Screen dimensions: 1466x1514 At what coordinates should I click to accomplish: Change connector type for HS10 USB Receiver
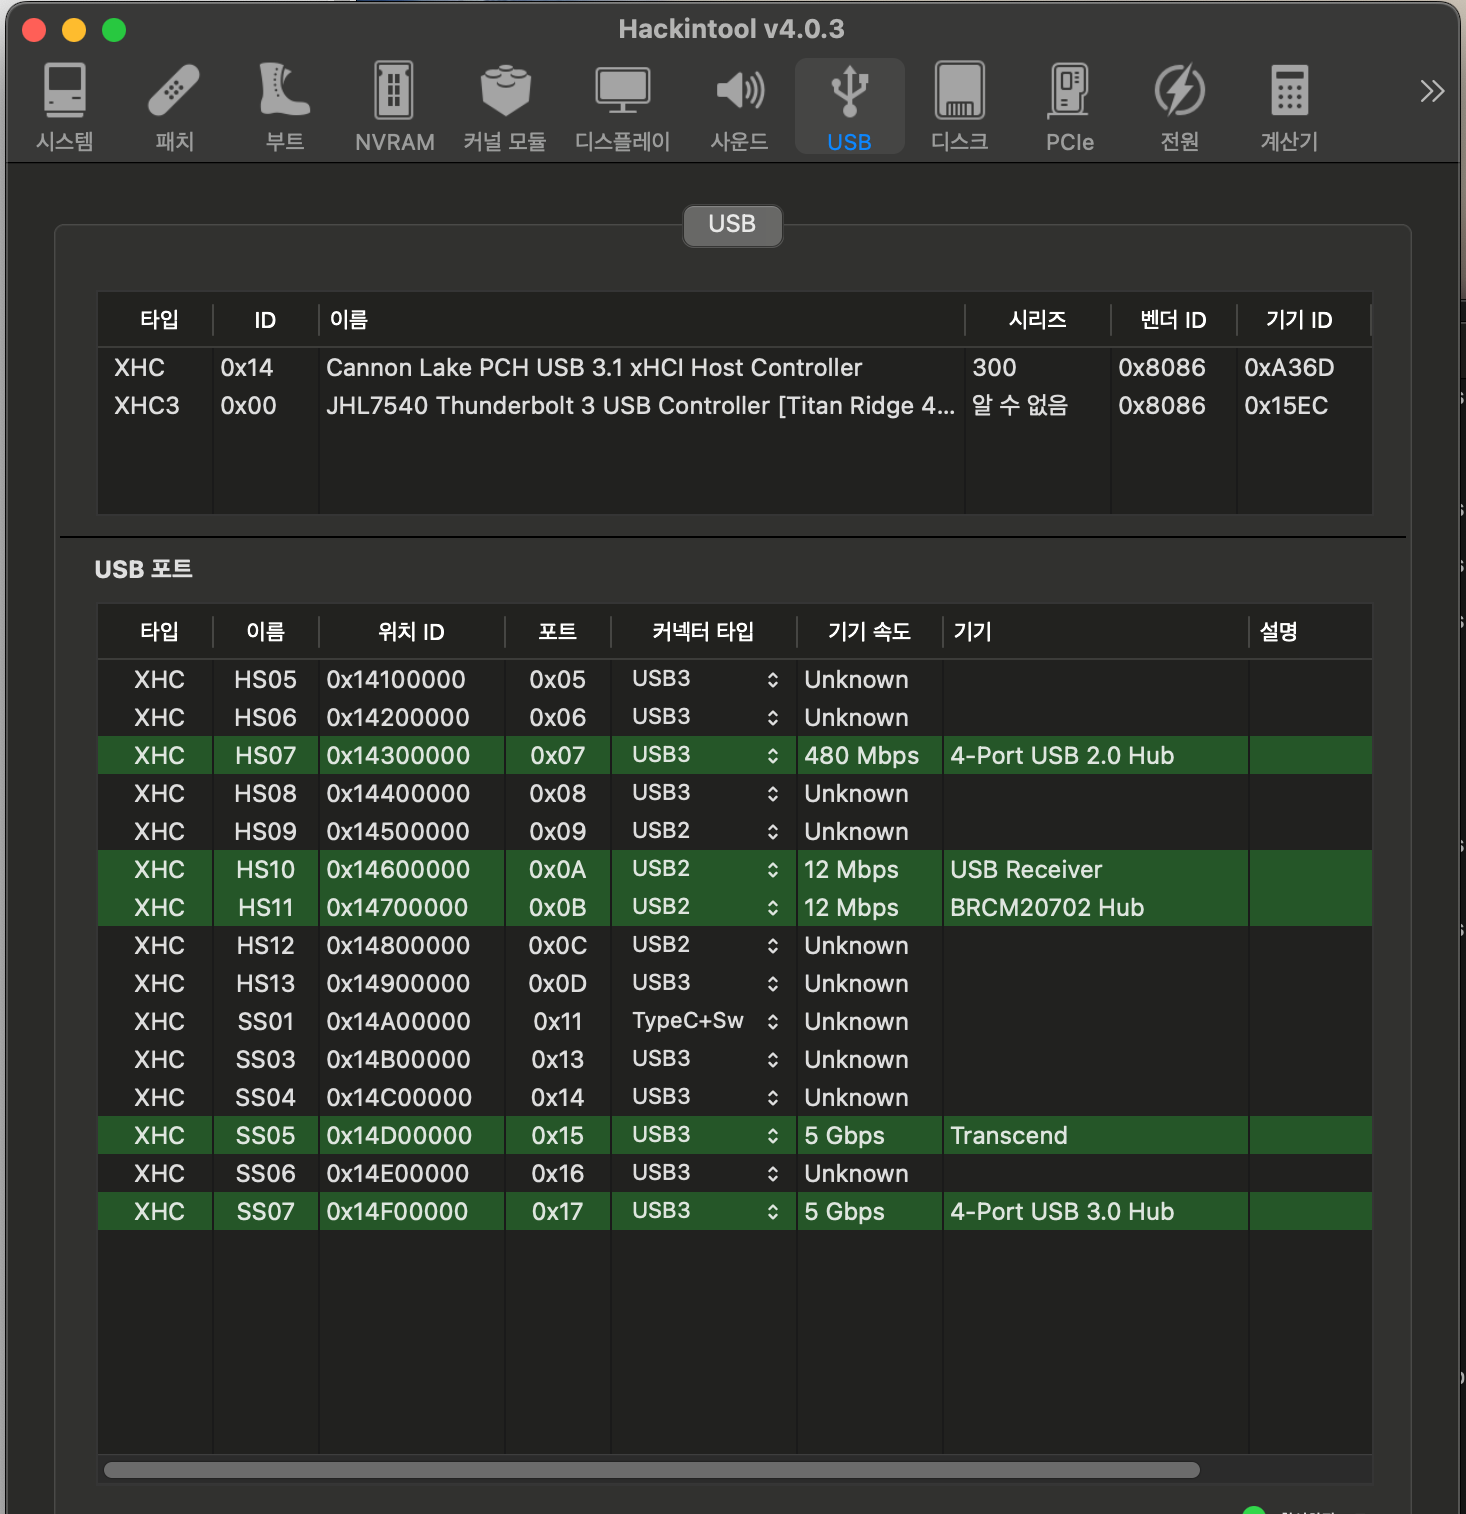(704, 869)
